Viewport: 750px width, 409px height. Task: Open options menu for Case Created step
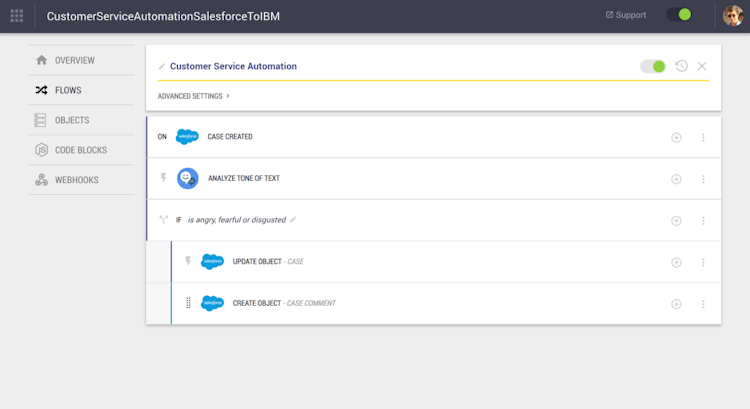[703, 137]
